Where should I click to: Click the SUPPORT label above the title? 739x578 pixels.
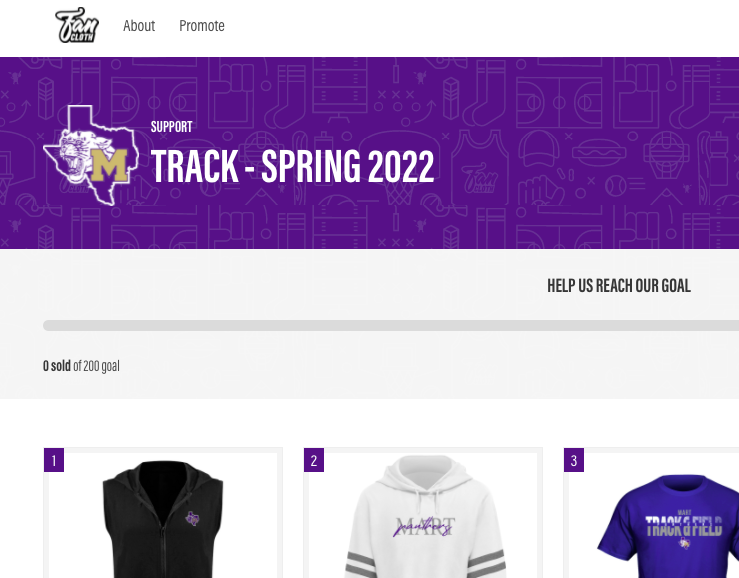pyautogui.click(x=172, y=127)
